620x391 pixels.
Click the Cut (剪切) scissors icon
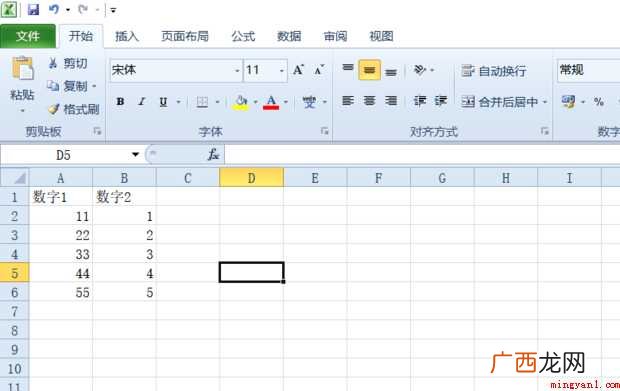coord(53,63)
